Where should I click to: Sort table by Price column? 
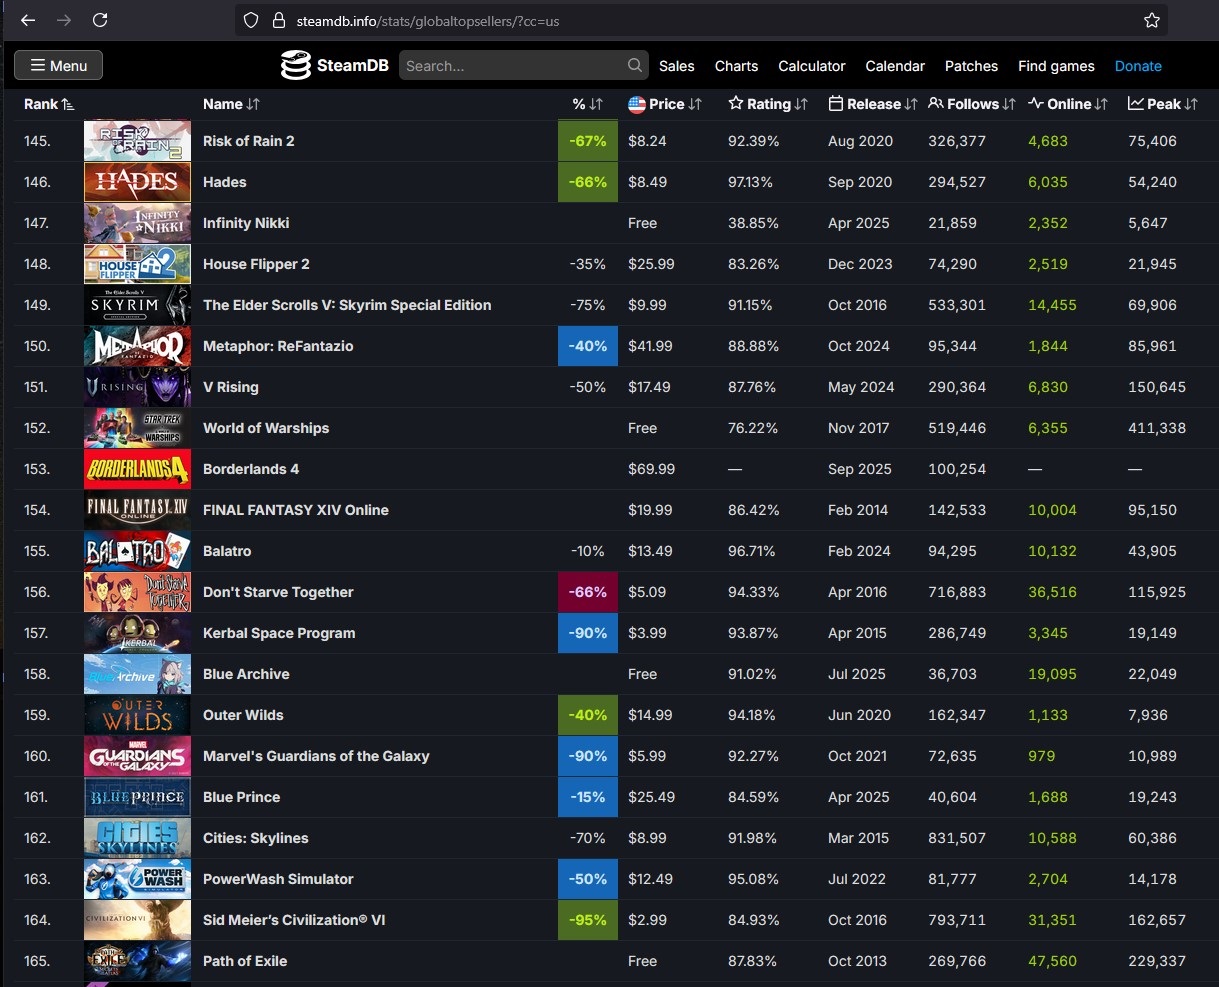click(665, 104)
